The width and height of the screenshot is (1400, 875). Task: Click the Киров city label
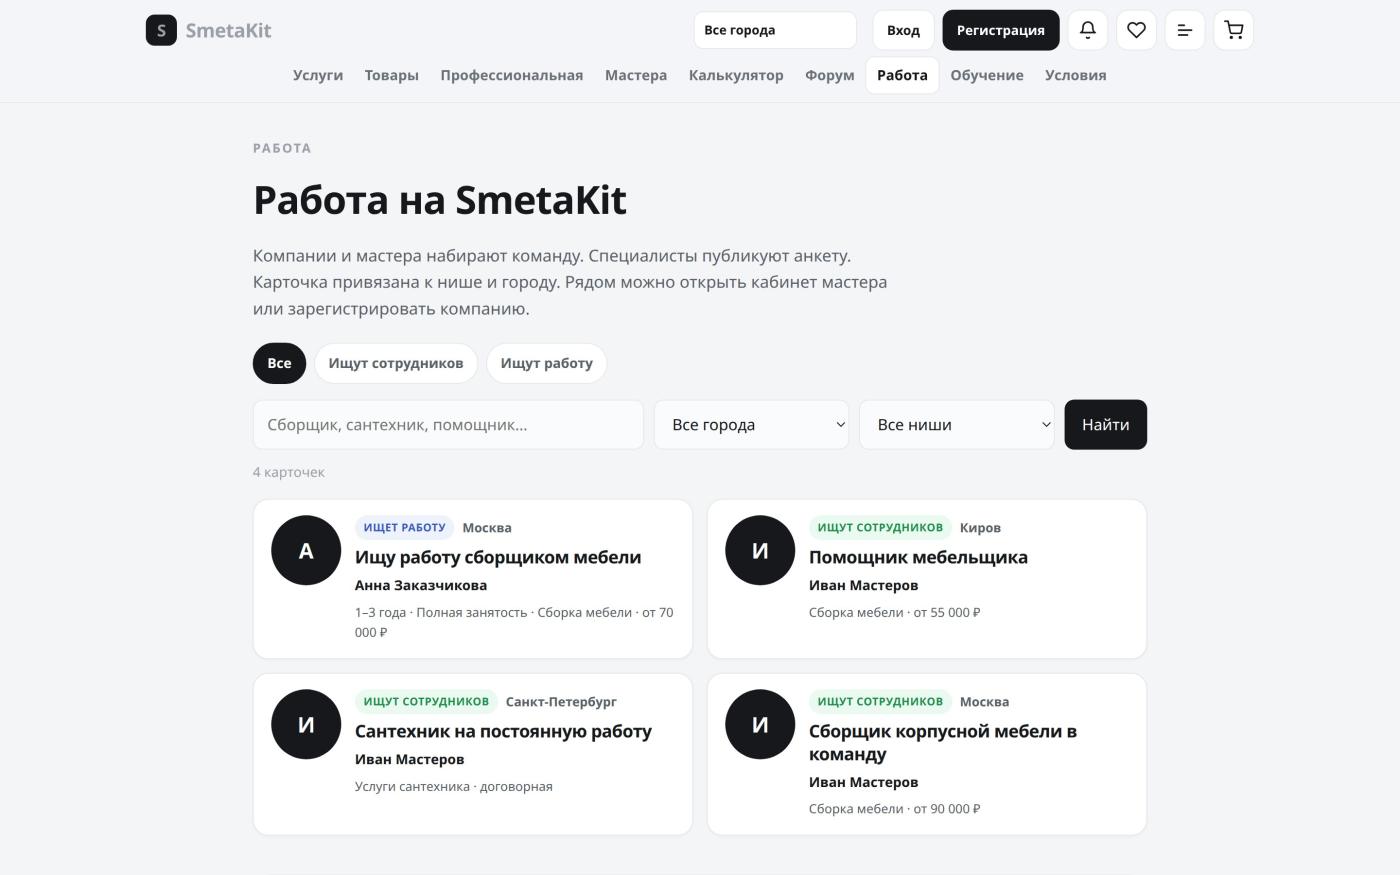click(x=980, y=527)
